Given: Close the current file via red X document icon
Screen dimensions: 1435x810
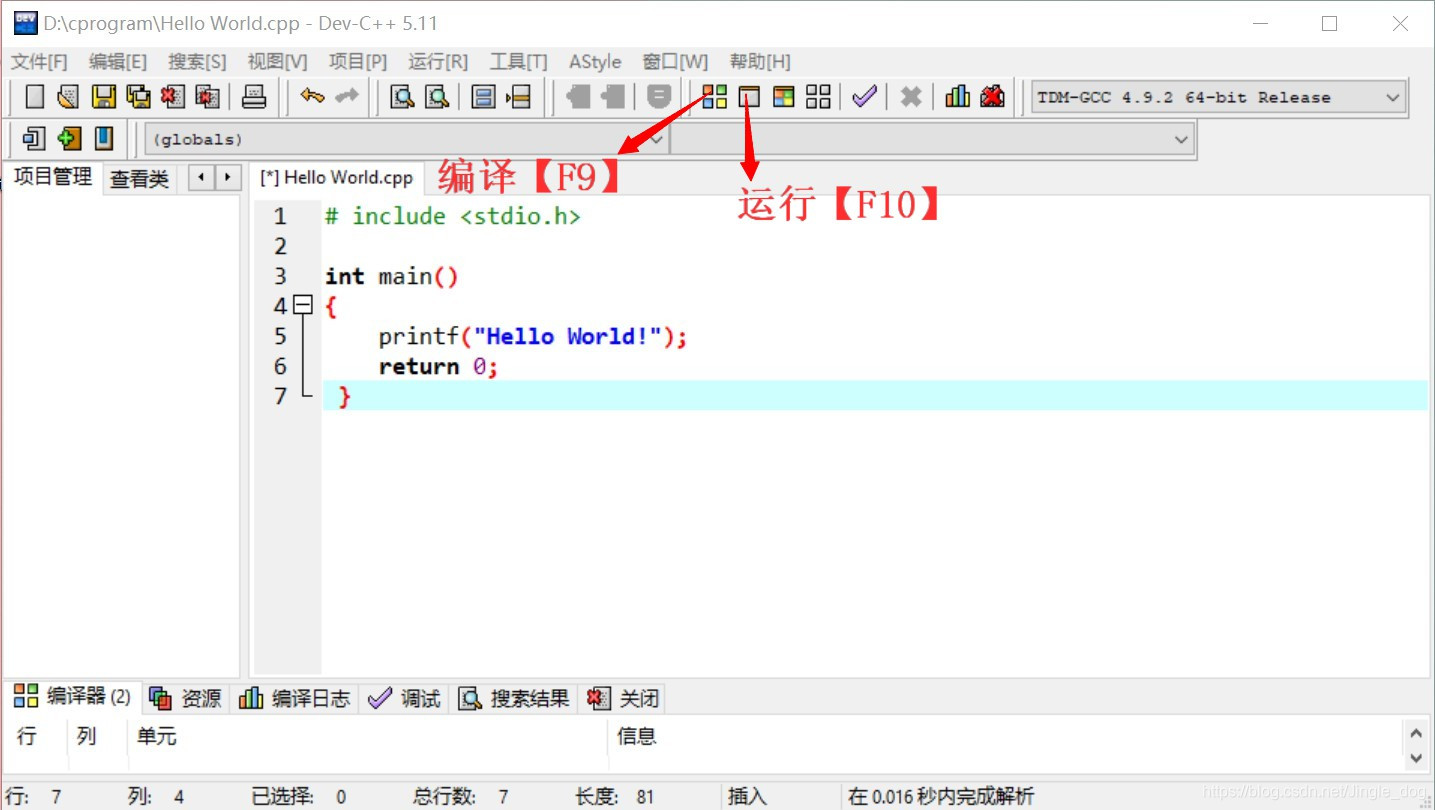Looking at the screenshot, I should pyautogui.click(x=173, y=97).
